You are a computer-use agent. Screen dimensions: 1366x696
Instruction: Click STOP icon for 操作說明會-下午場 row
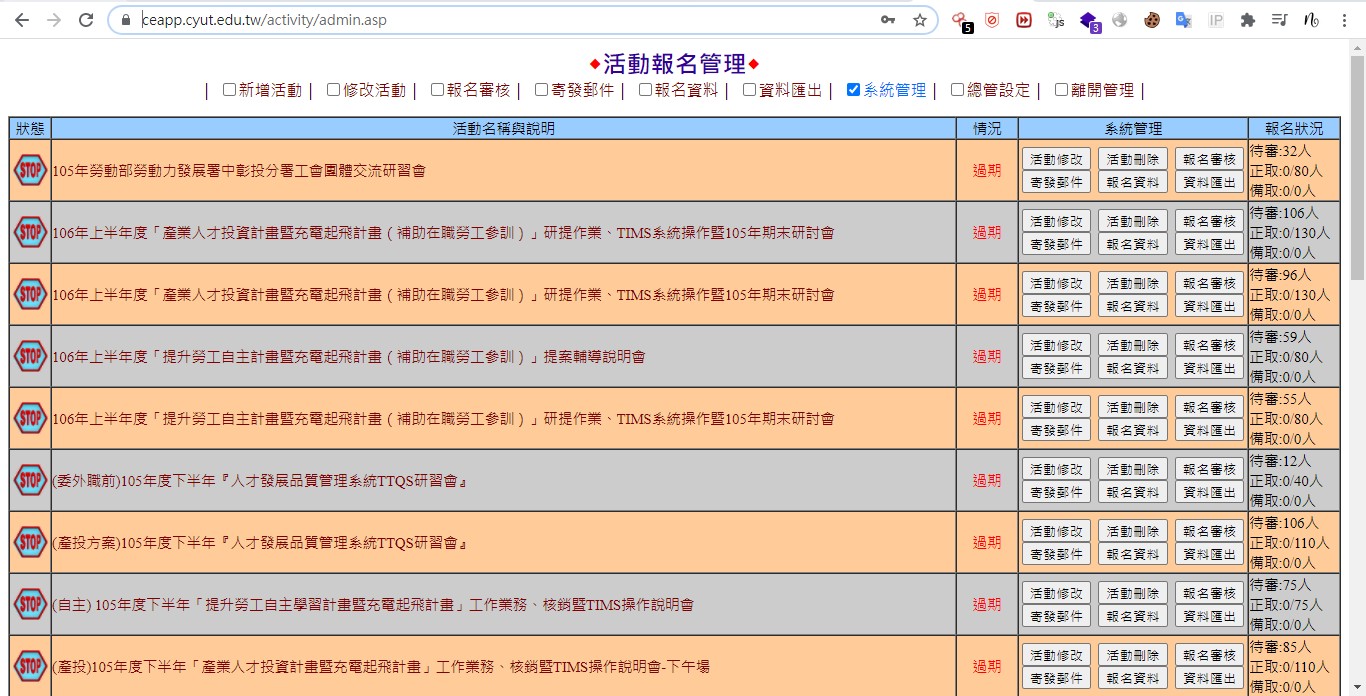pyautogui.click(x=30, y=666)
